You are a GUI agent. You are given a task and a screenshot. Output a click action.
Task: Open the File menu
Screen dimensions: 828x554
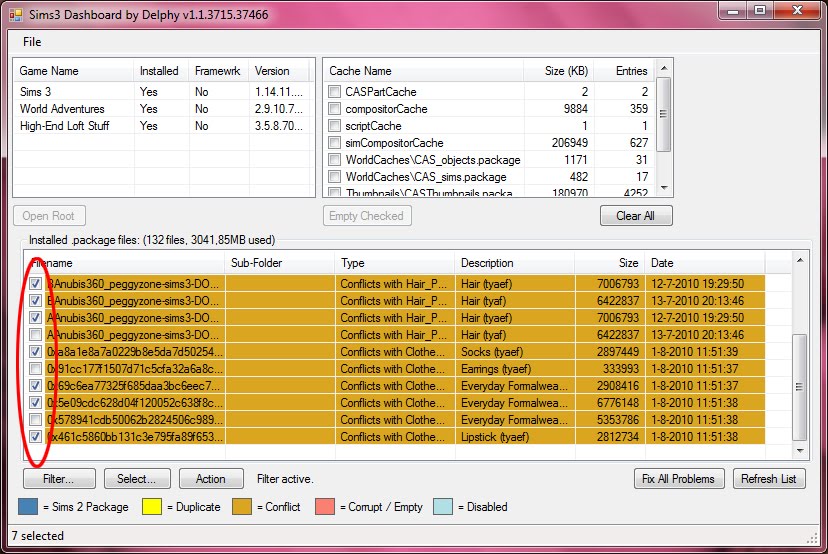pos(32,42)
